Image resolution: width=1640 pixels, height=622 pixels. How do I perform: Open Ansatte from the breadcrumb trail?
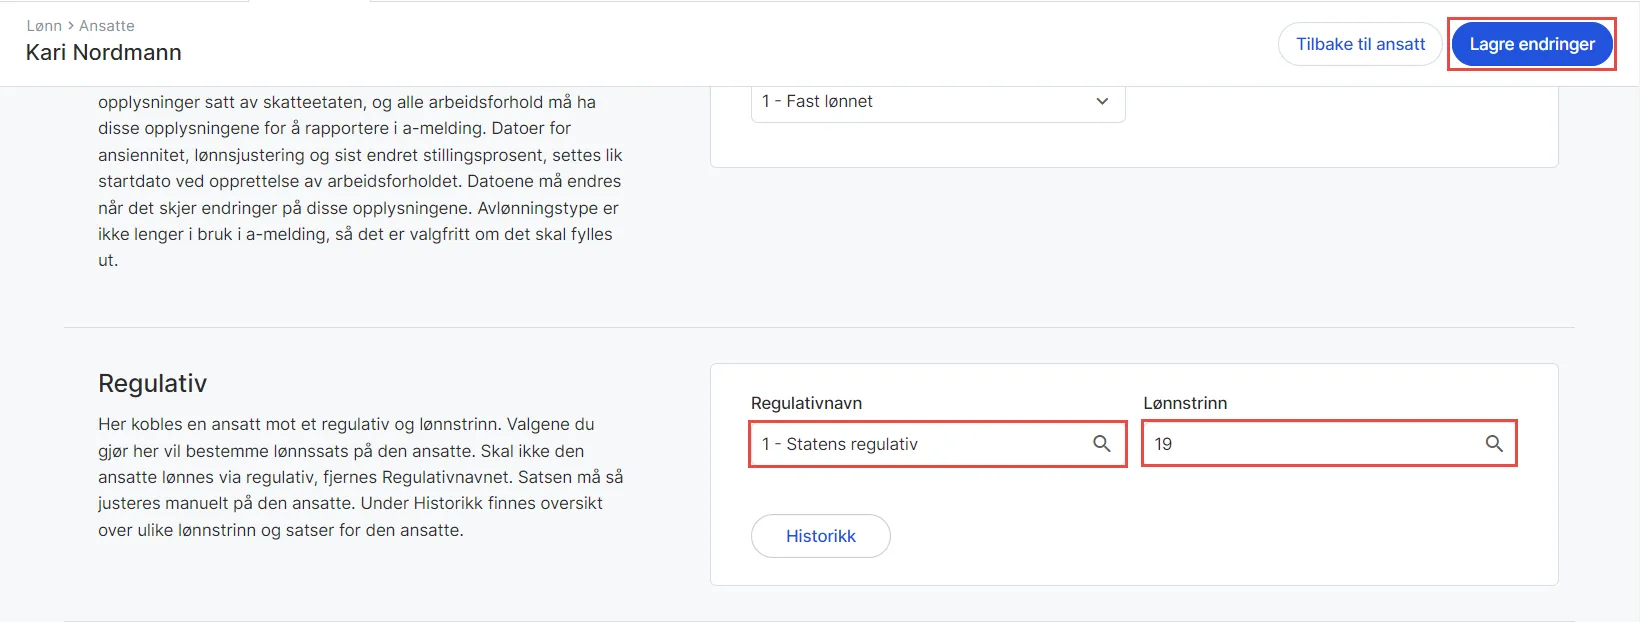(x=106, y=25)
